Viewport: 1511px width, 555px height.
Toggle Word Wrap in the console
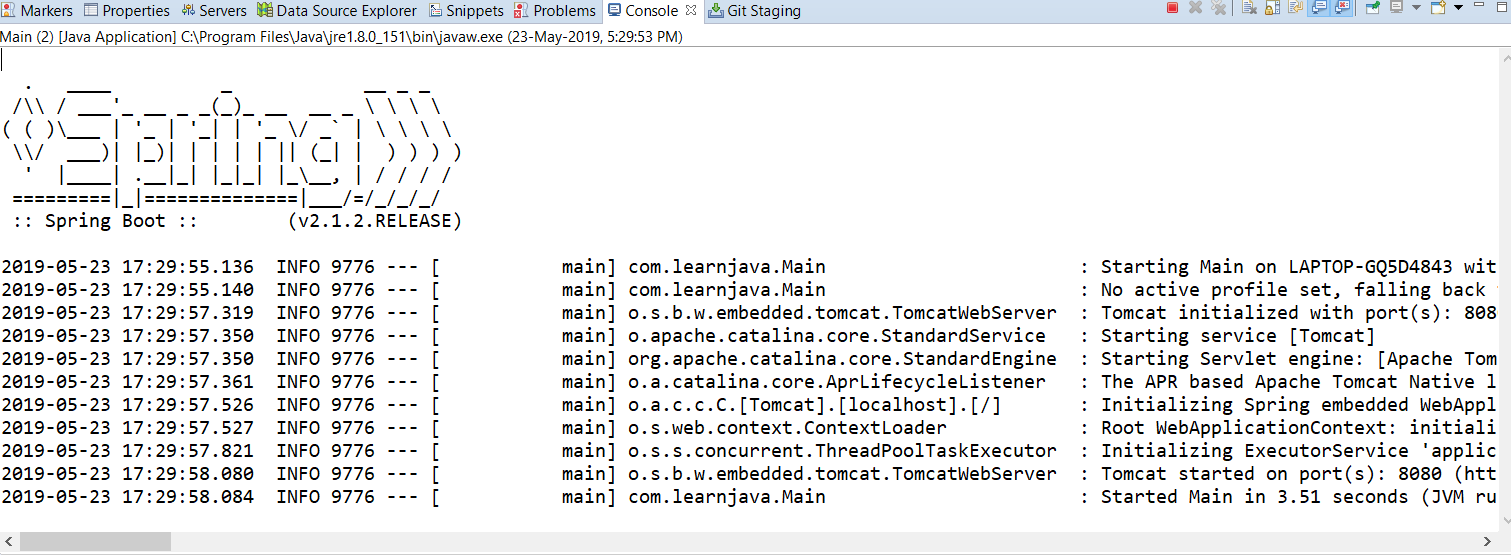[1296, 8]
